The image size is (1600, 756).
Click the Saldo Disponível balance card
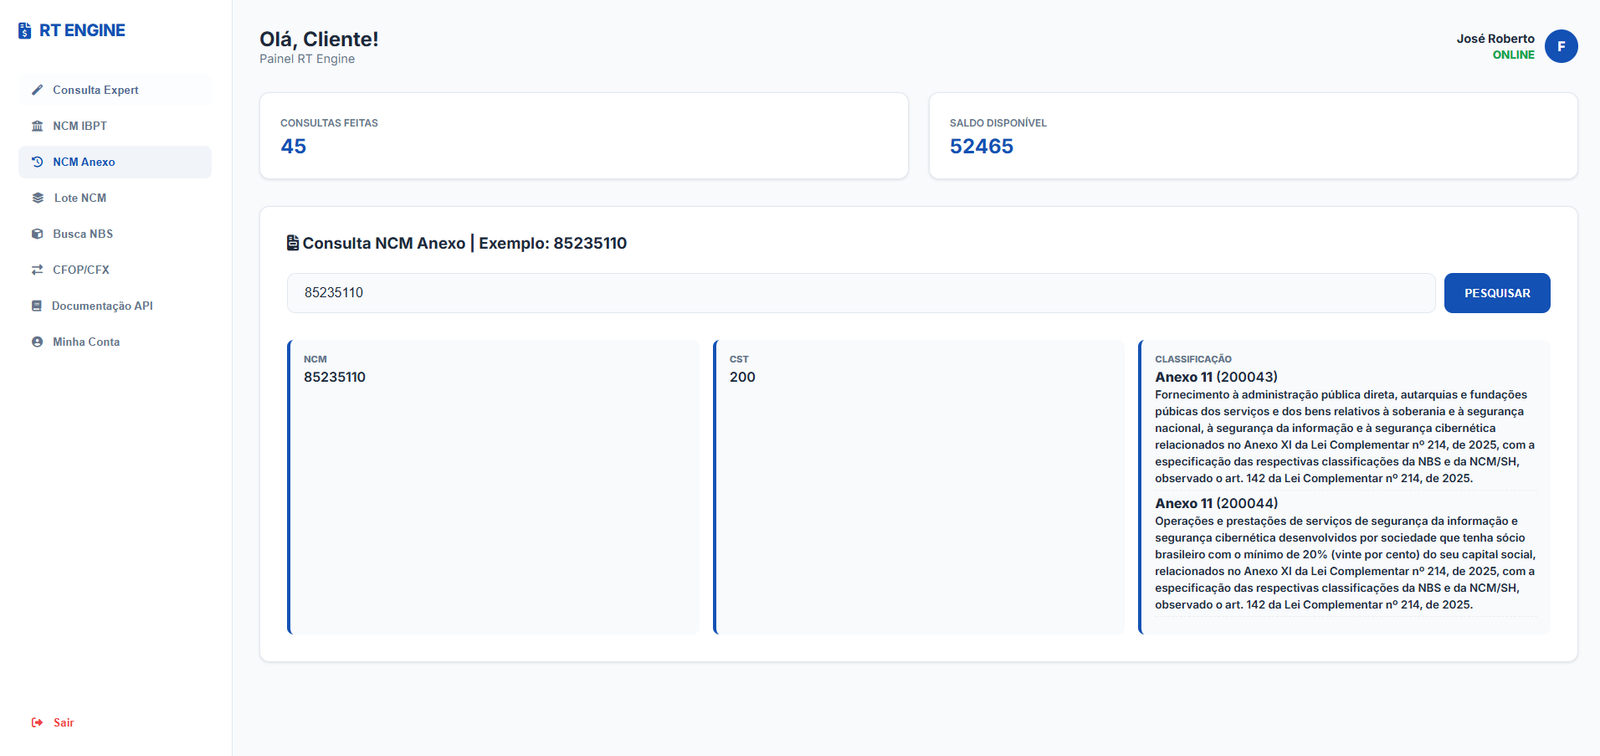tap(1252, 136)
